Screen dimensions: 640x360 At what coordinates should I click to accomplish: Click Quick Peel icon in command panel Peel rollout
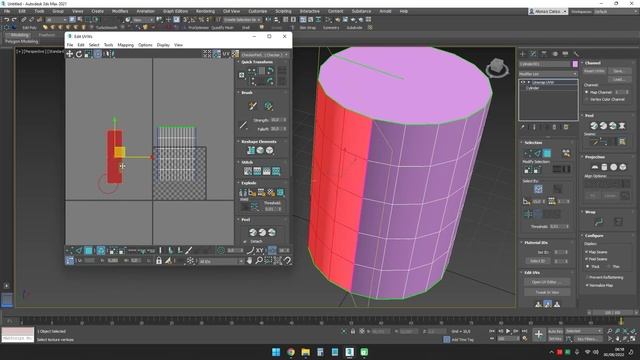pyautogui.click(x=594, y=126)
